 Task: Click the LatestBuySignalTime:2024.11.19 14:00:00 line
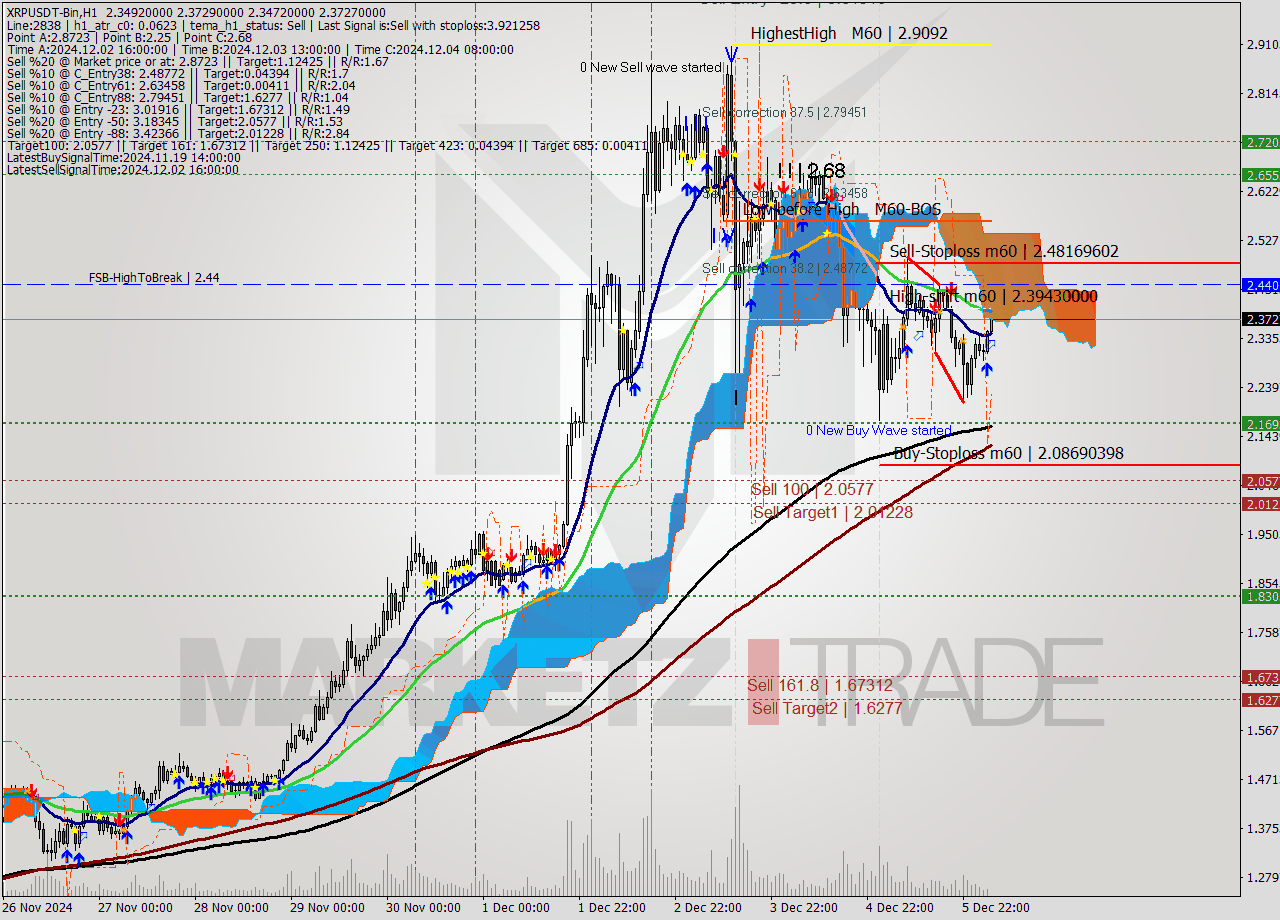(x=123, y=158)
